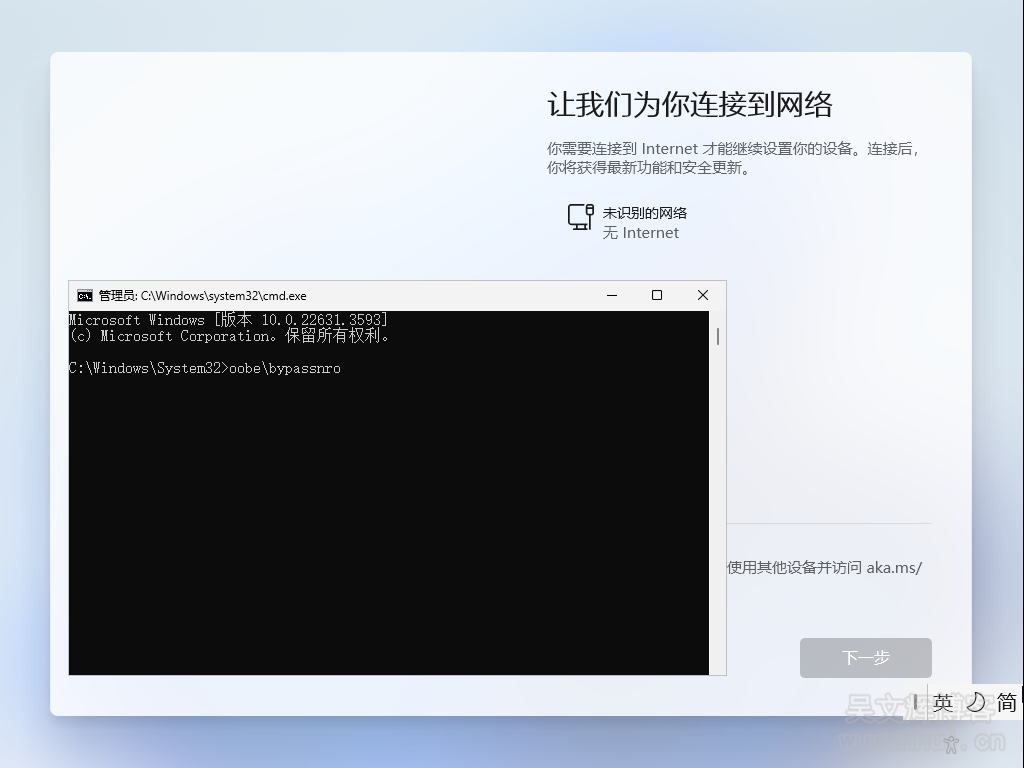Select the unidentified network computer icon

click(x=580, y=217)
